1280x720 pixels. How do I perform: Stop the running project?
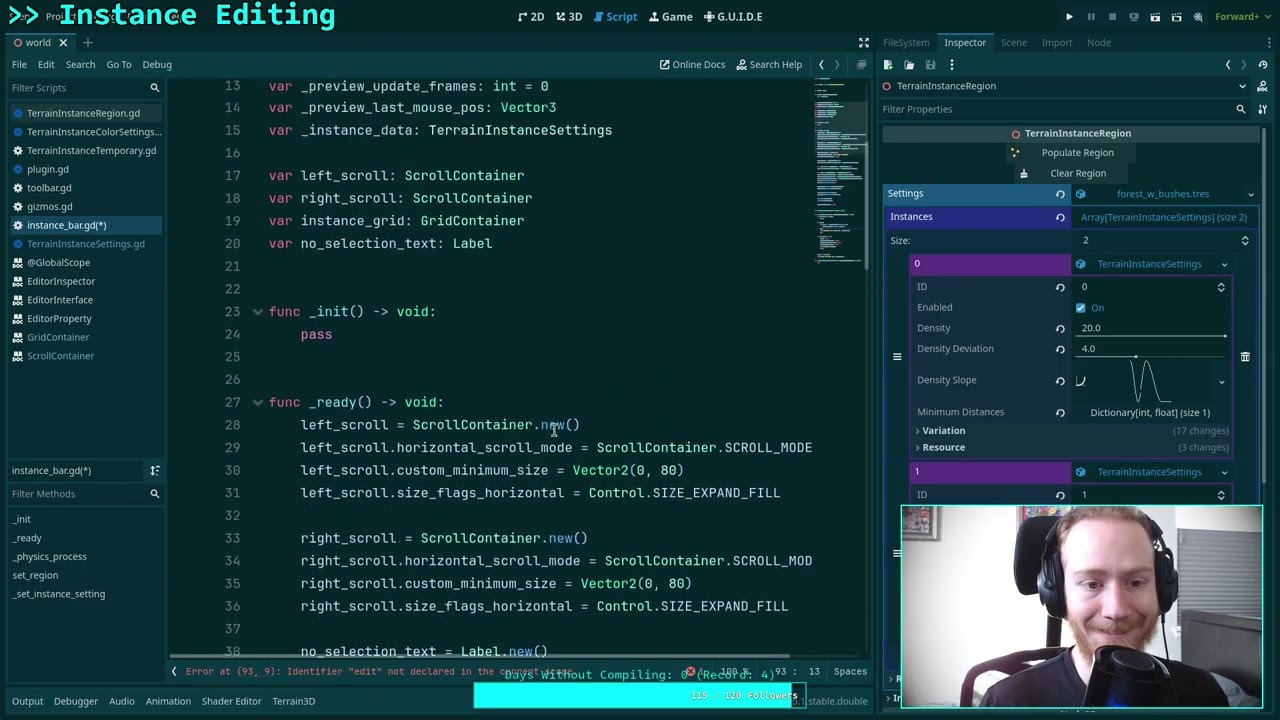point(1112,17)
